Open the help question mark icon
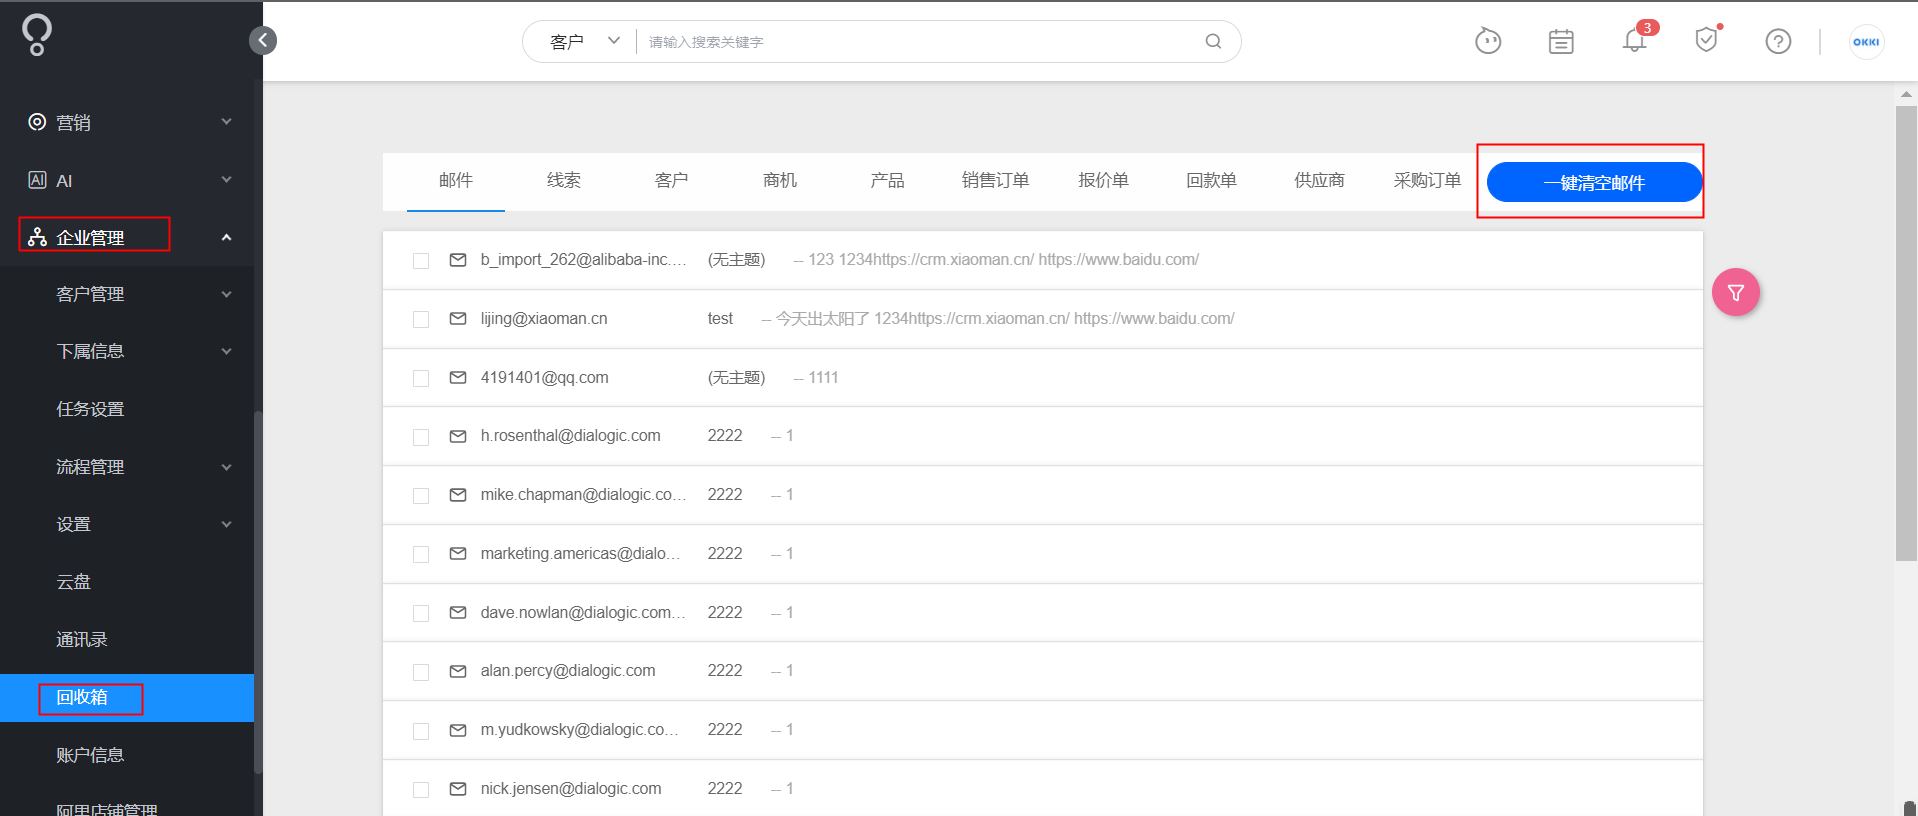Viewport: 1918px width, 816px height. tap(1778, 41)
